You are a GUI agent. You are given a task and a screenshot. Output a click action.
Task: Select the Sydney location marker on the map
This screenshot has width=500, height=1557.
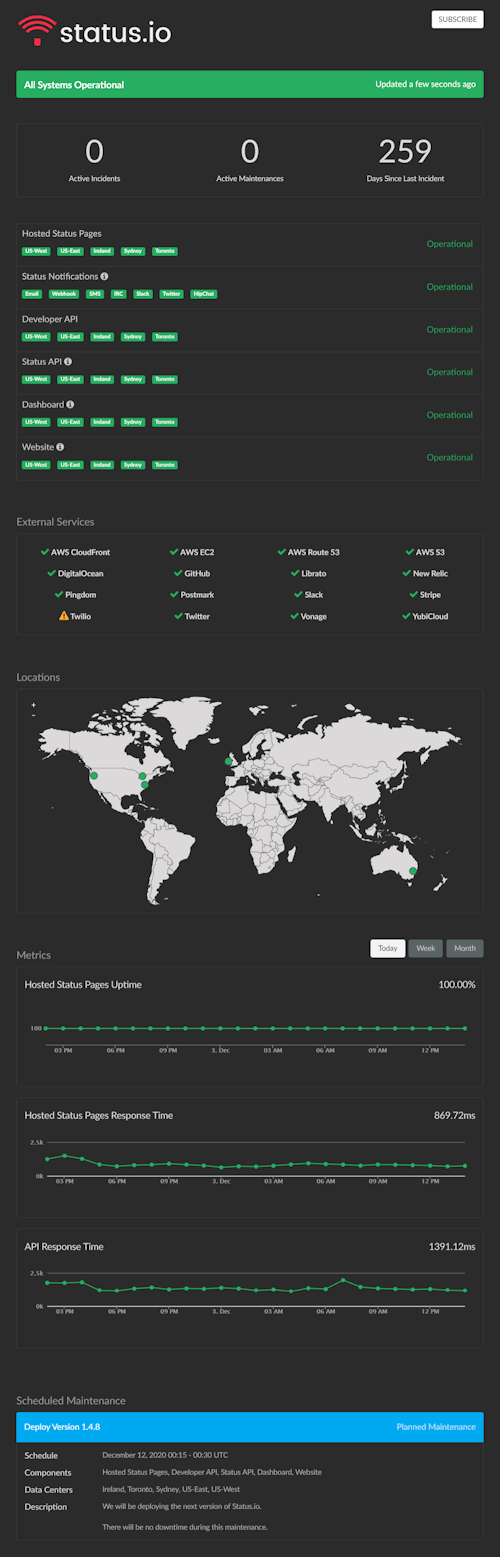(413, 871)
